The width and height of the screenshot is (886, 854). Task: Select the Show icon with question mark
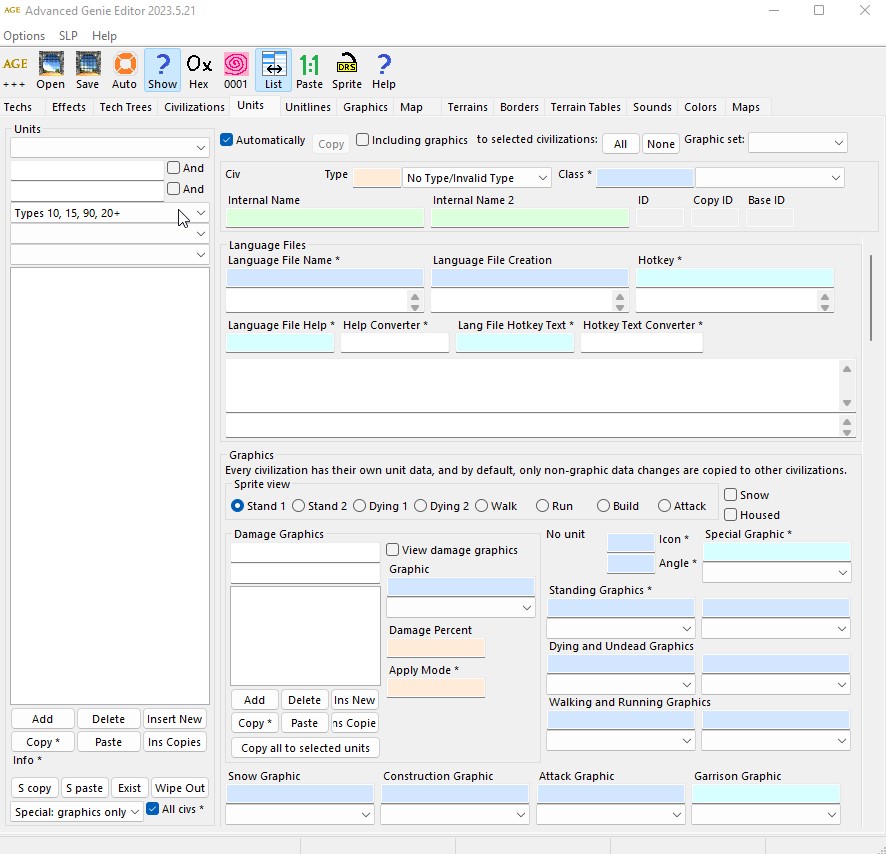pos(162,69)
